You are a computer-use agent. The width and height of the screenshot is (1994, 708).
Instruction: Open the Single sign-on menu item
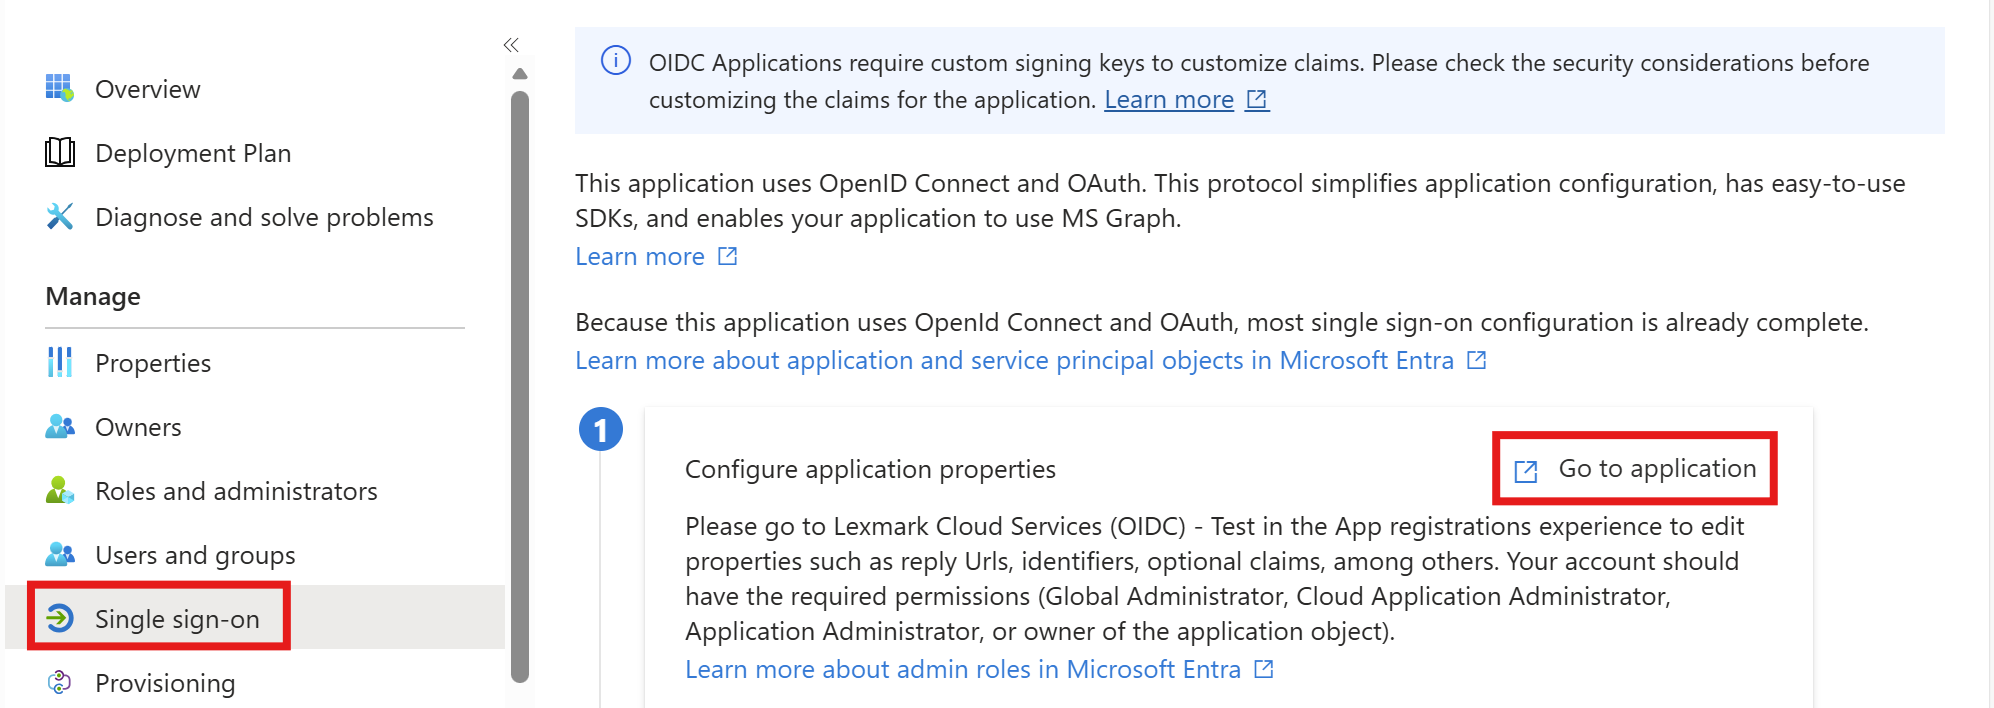click(x=176, y=619)
